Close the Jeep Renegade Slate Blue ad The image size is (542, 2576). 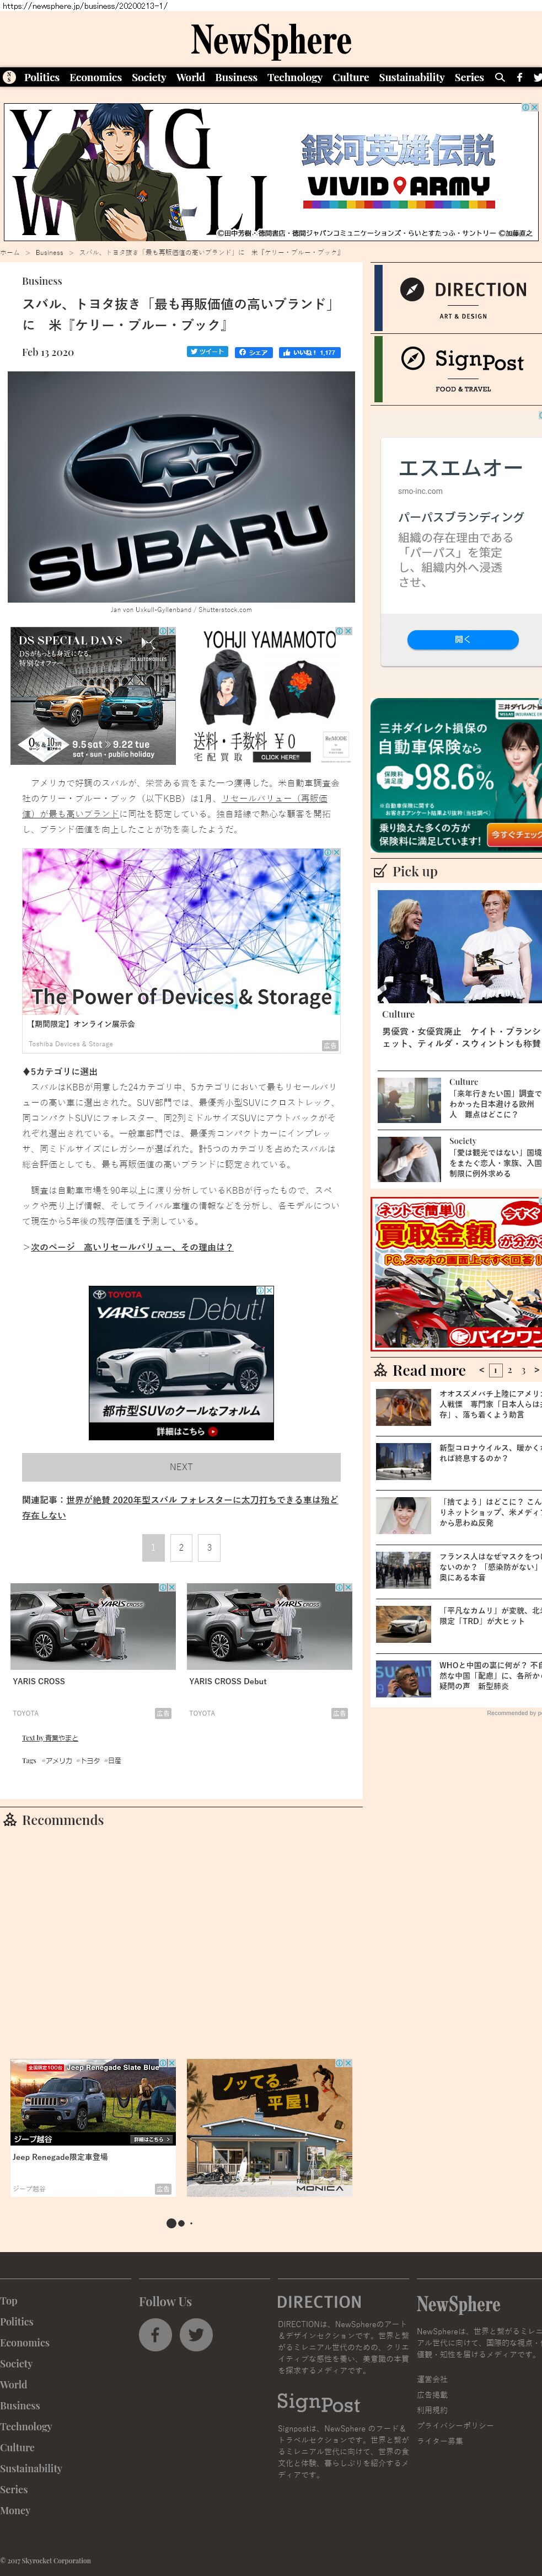click(x=172, y=2063)
